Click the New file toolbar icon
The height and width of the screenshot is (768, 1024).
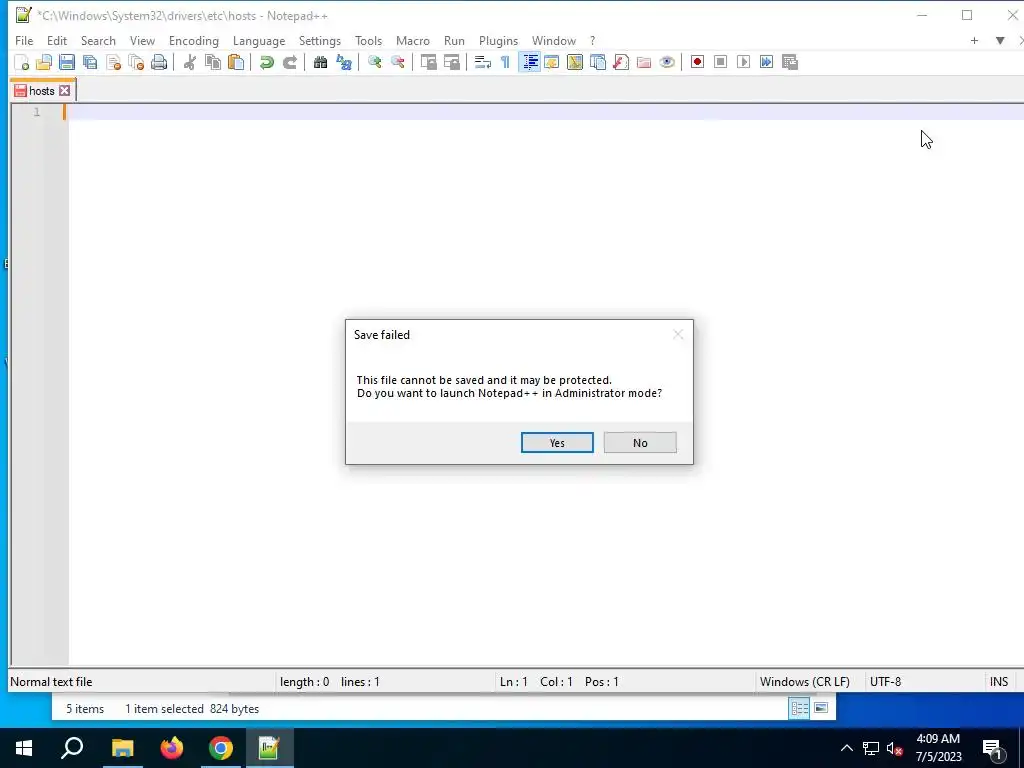click(22, 62)
